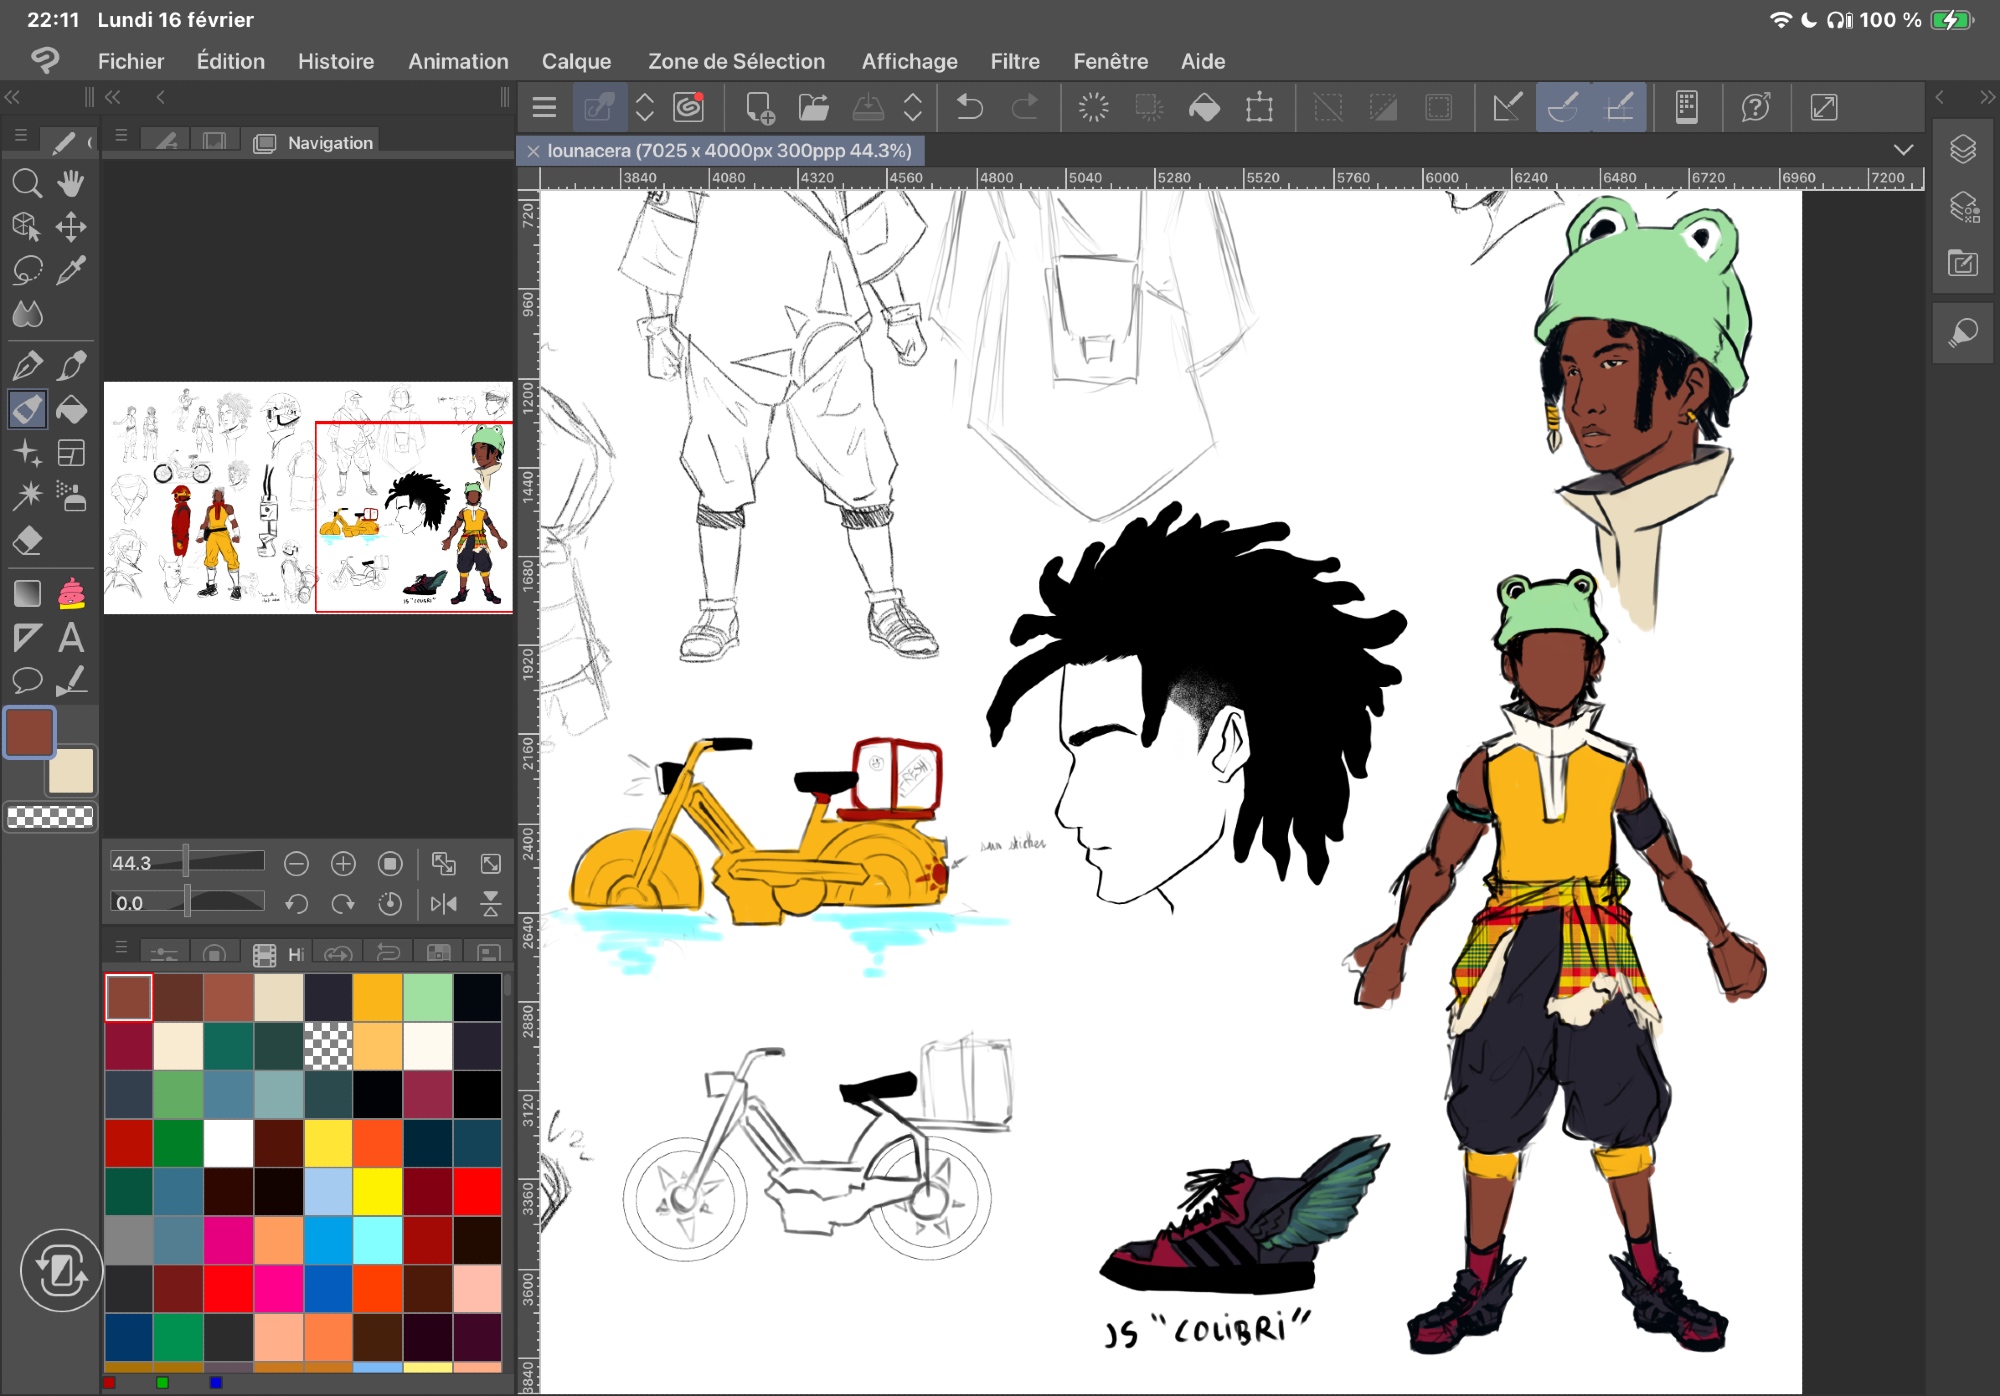The width and height of the screenshot is (2000, 1396).
Task: Toggle snap to grid in command bar
Action: [1619, 107]
